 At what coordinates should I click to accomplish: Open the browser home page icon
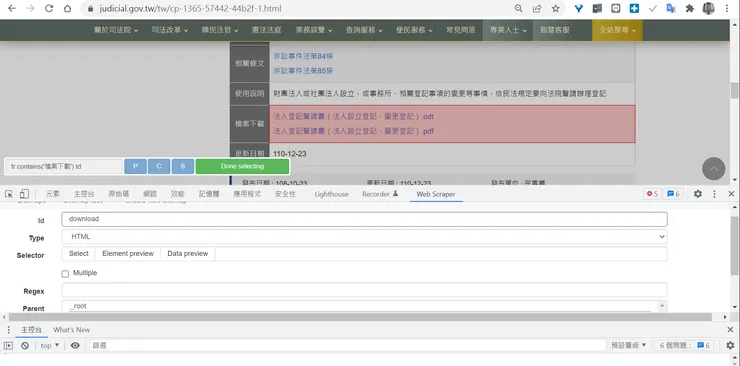[x=67, y=8]
